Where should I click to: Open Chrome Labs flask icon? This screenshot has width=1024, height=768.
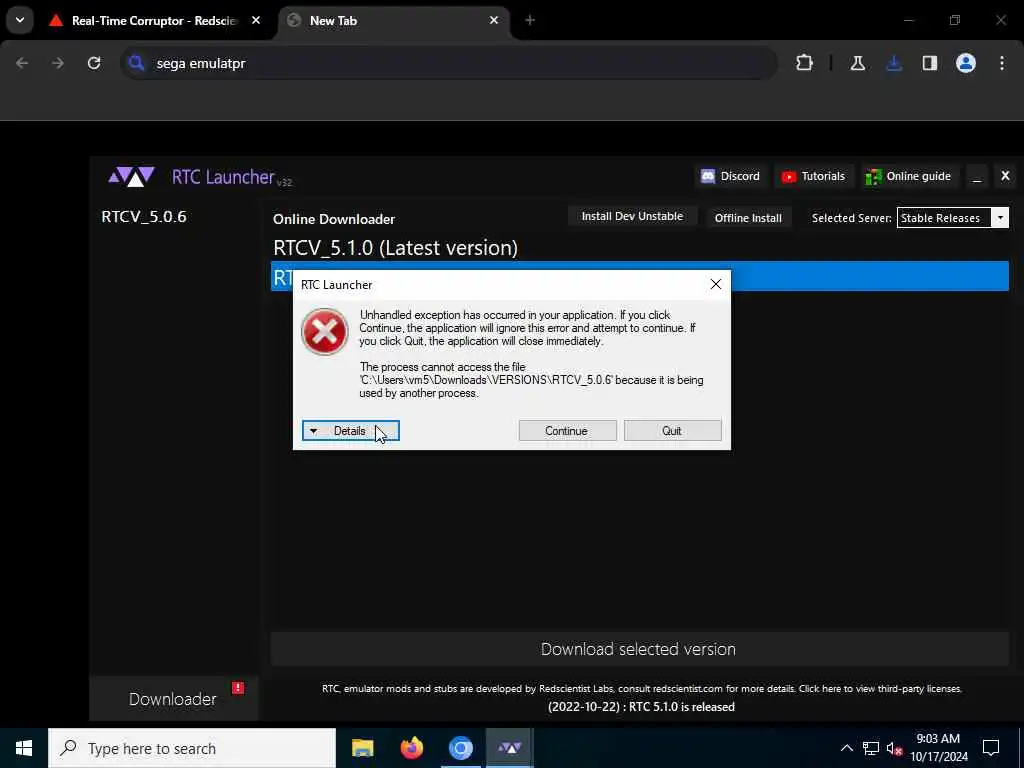click(x=858, y=63)
